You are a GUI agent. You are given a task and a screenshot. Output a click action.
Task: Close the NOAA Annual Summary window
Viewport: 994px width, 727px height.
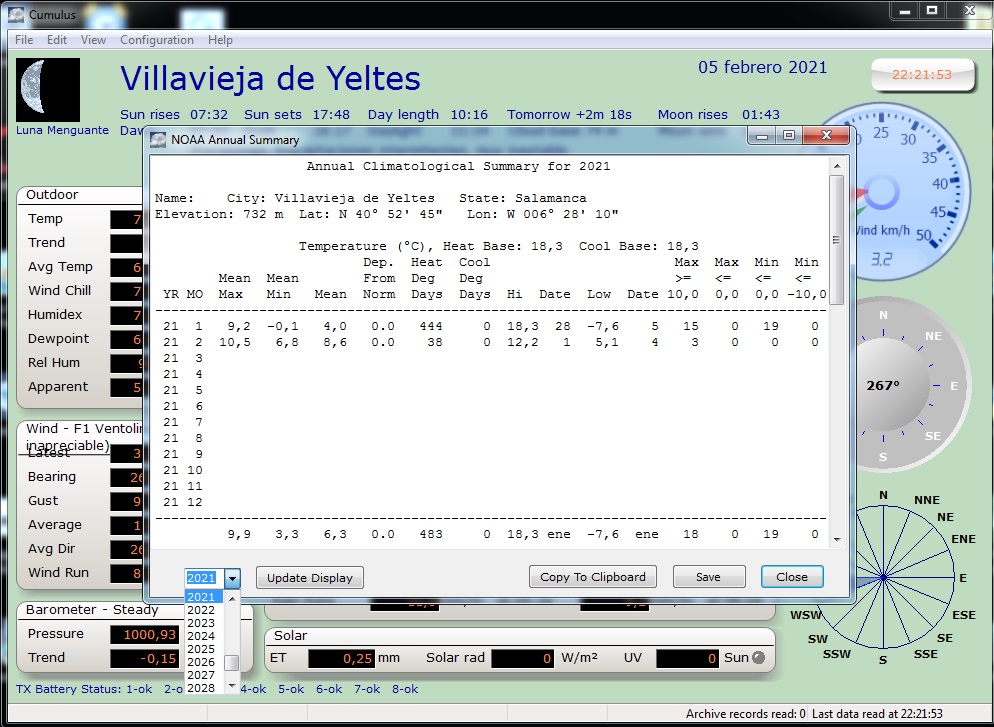pos(826,135)
